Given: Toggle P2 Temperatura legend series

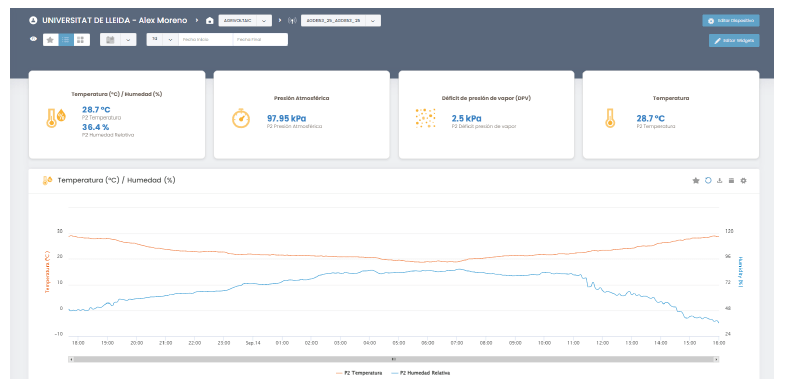Looking at the screenshot, I should 359,373.
